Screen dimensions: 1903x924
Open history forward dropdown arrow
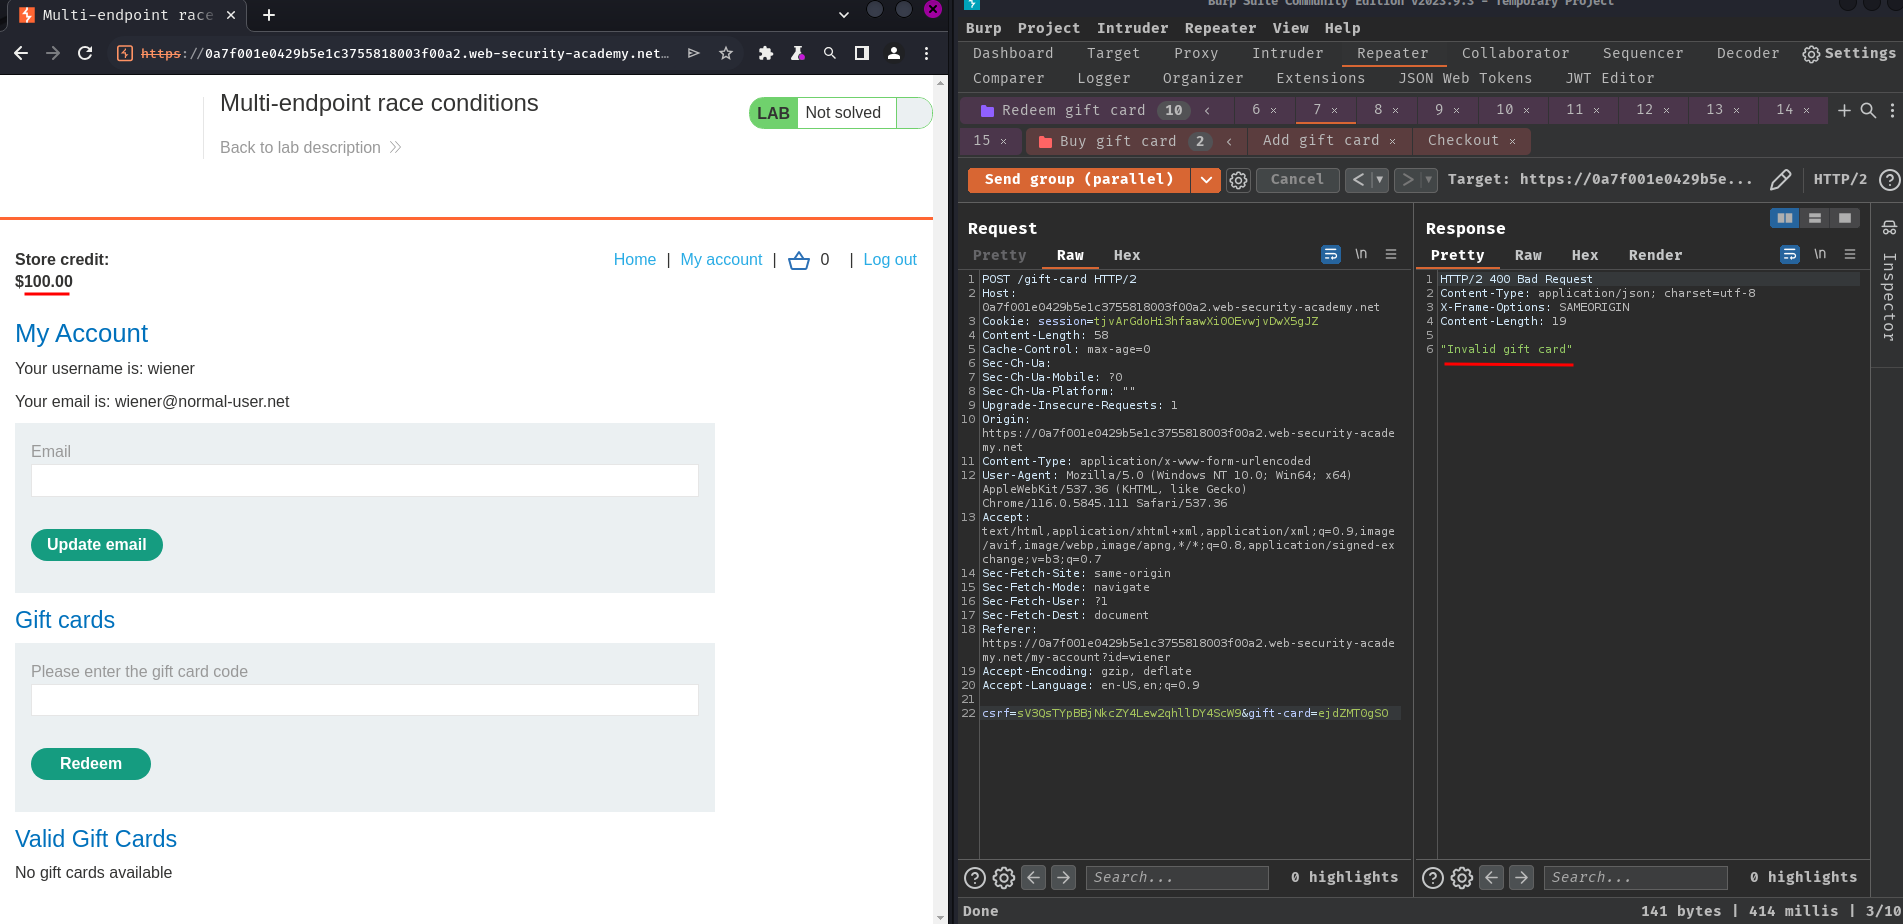[x=1429, y=180]
